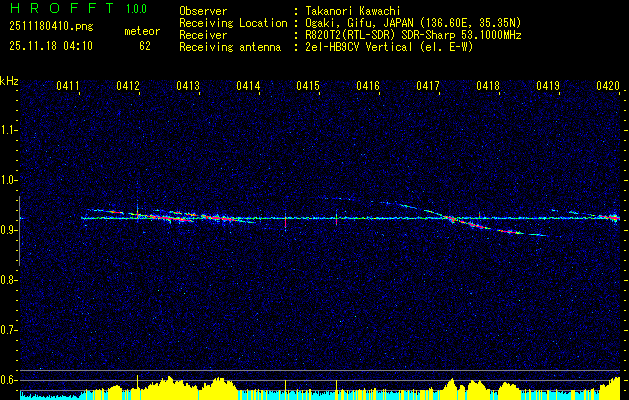Click the meteor label
The image size is (629, 400).
(142, 31)
